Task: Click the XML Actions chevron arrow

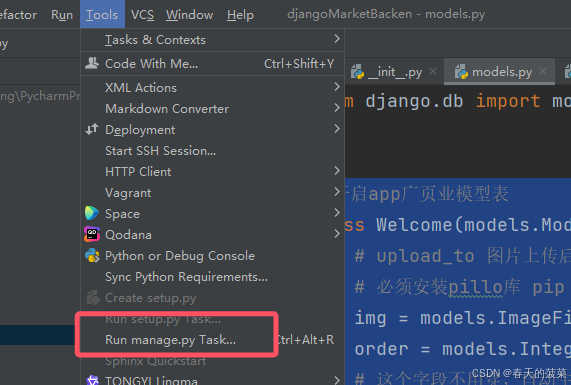Action: 337,87
